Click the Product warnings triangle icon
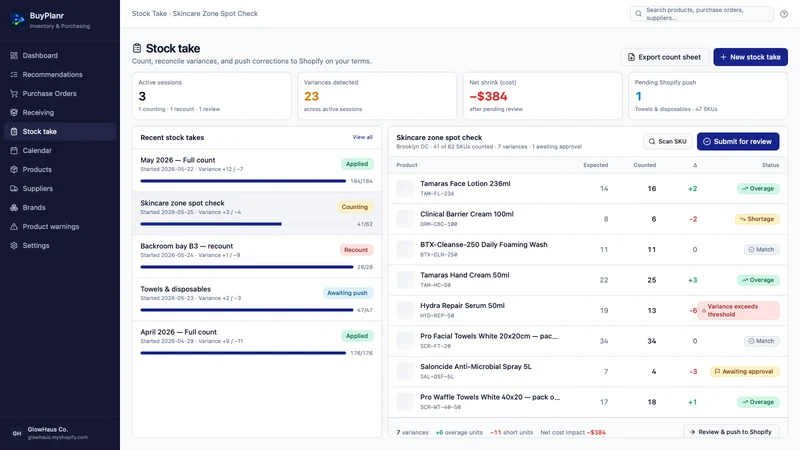Screen dimensions: 800x450 point(14,227)
